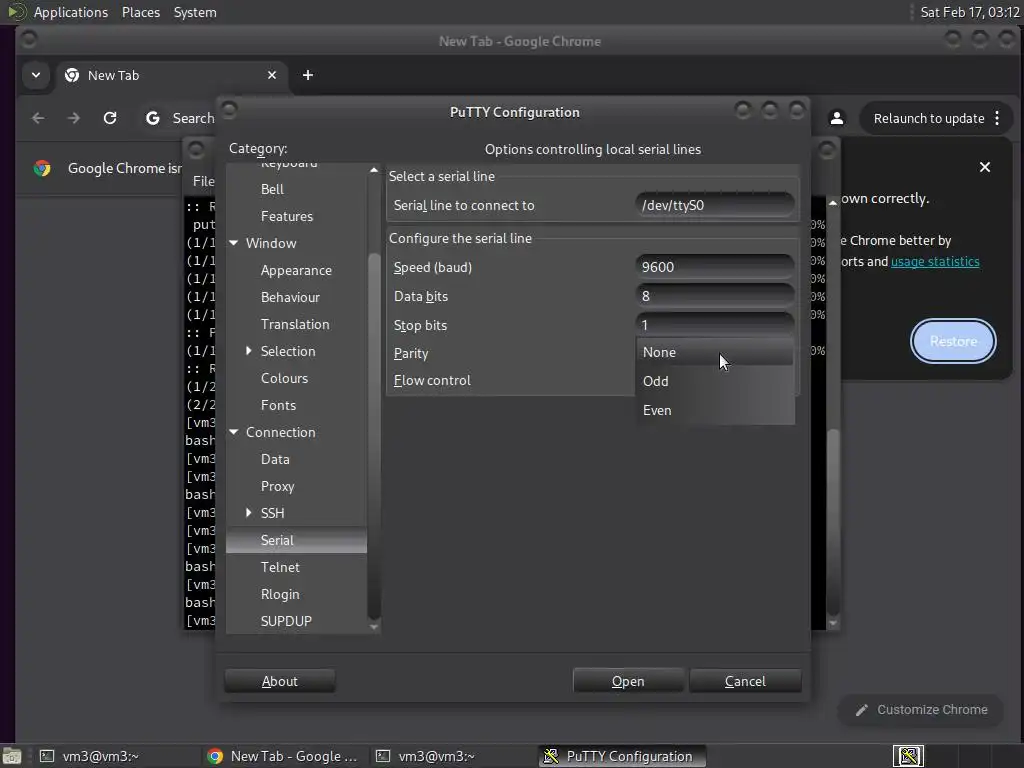Screen dimensions: 1024x768
Task: Click the Open button in PuTTY
Action: (628, 681)
